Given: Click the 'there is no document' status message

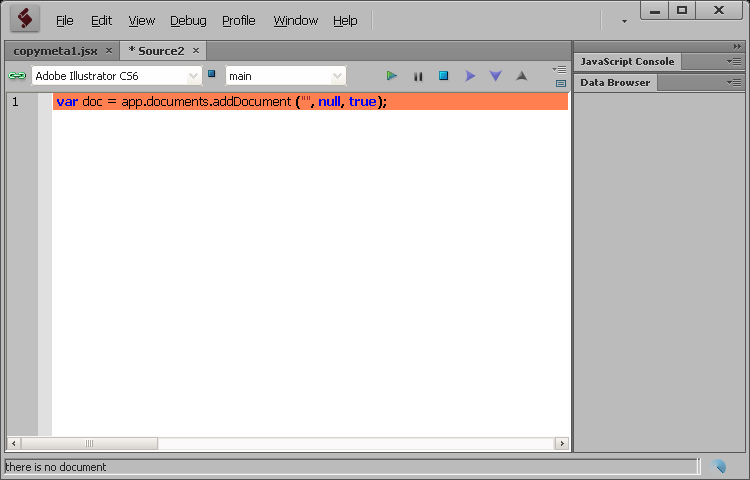Looking at the screenshot, I should coord(55,467).
